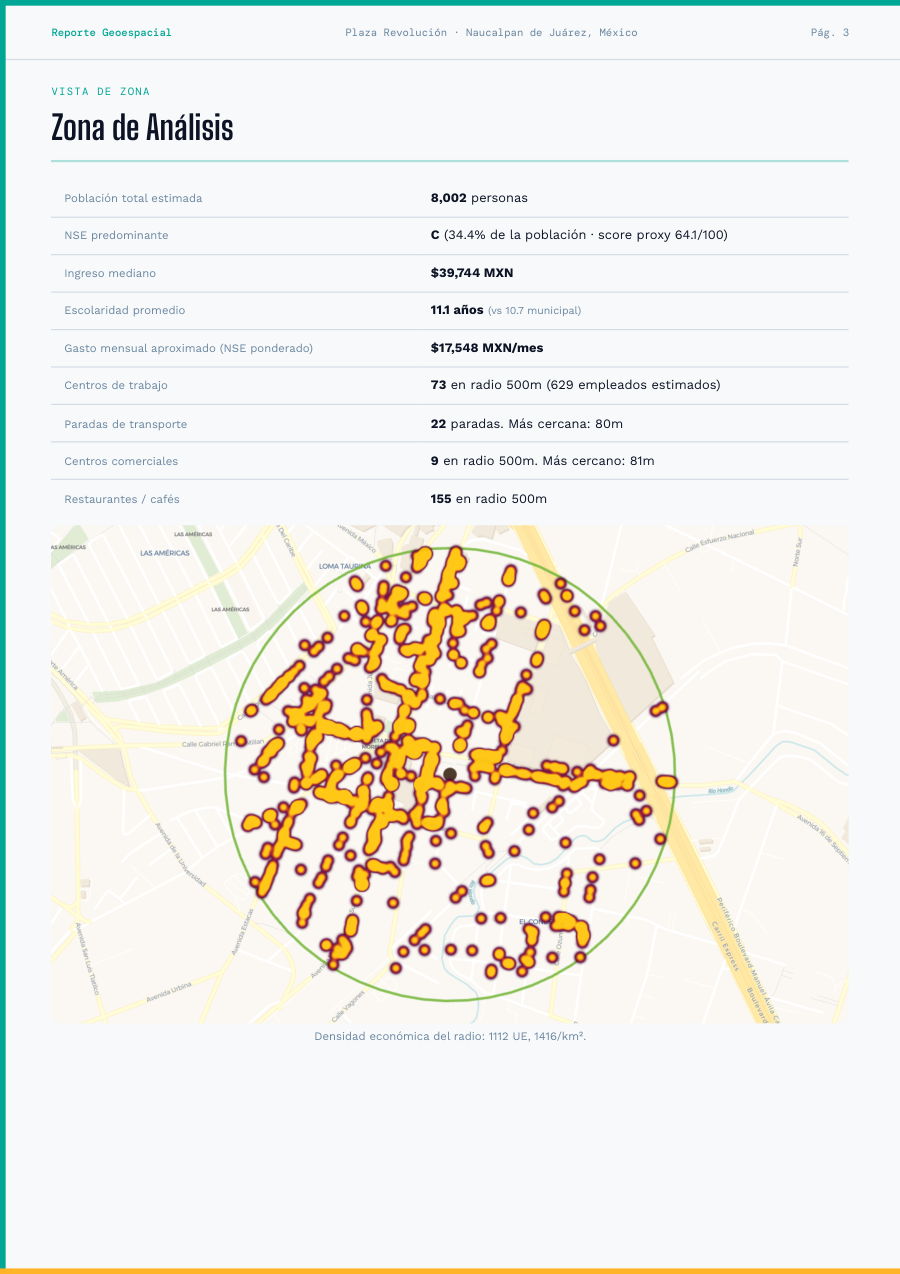Click the 'VISTA DE ZONA' section label
This screenshot has width=900, height=1274.
point(101,92)
